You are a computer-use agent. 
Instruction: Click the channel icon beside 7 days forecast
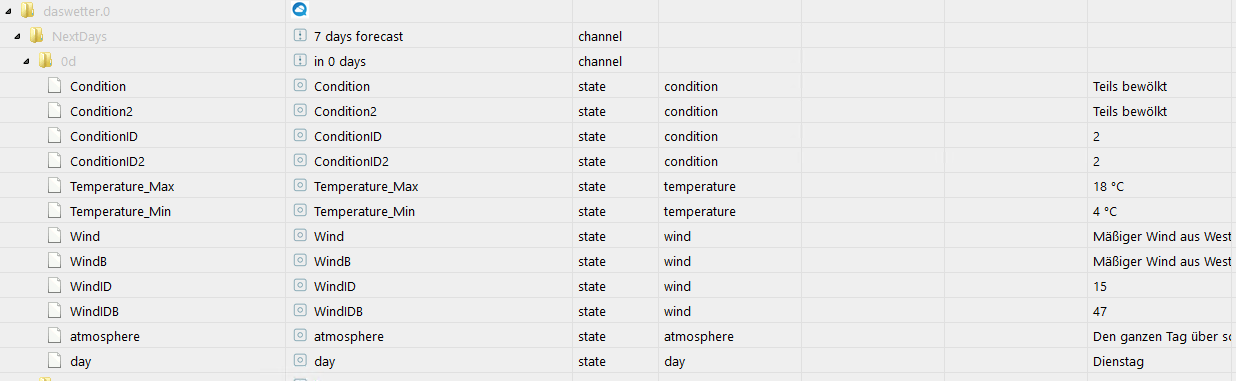[299, 36]
